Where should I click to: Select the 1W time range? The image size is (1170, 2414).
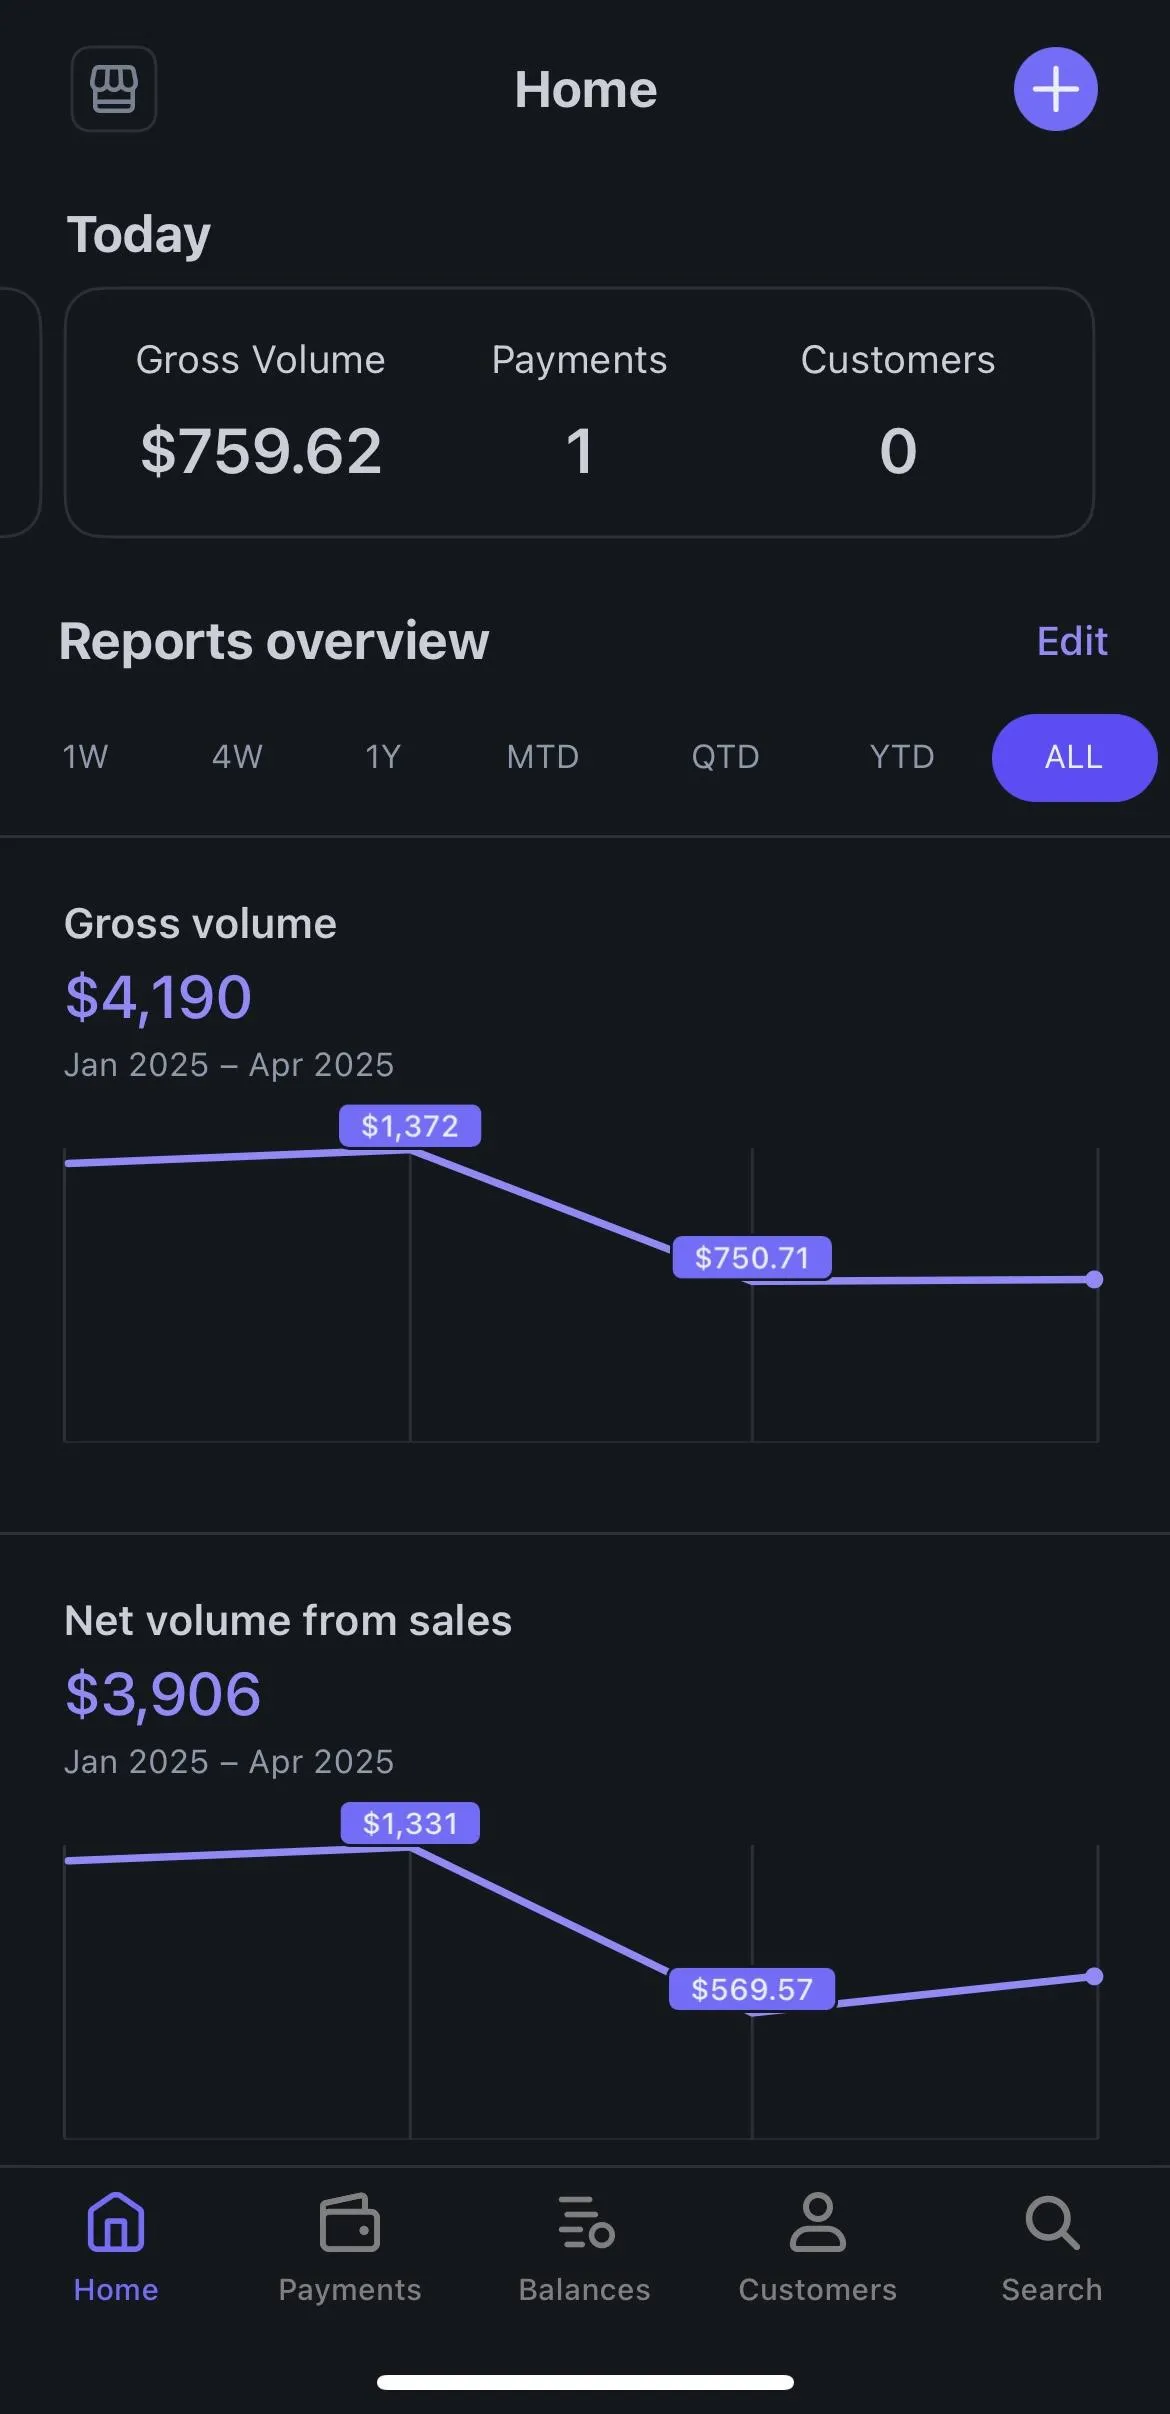click(x=85, y=757)
